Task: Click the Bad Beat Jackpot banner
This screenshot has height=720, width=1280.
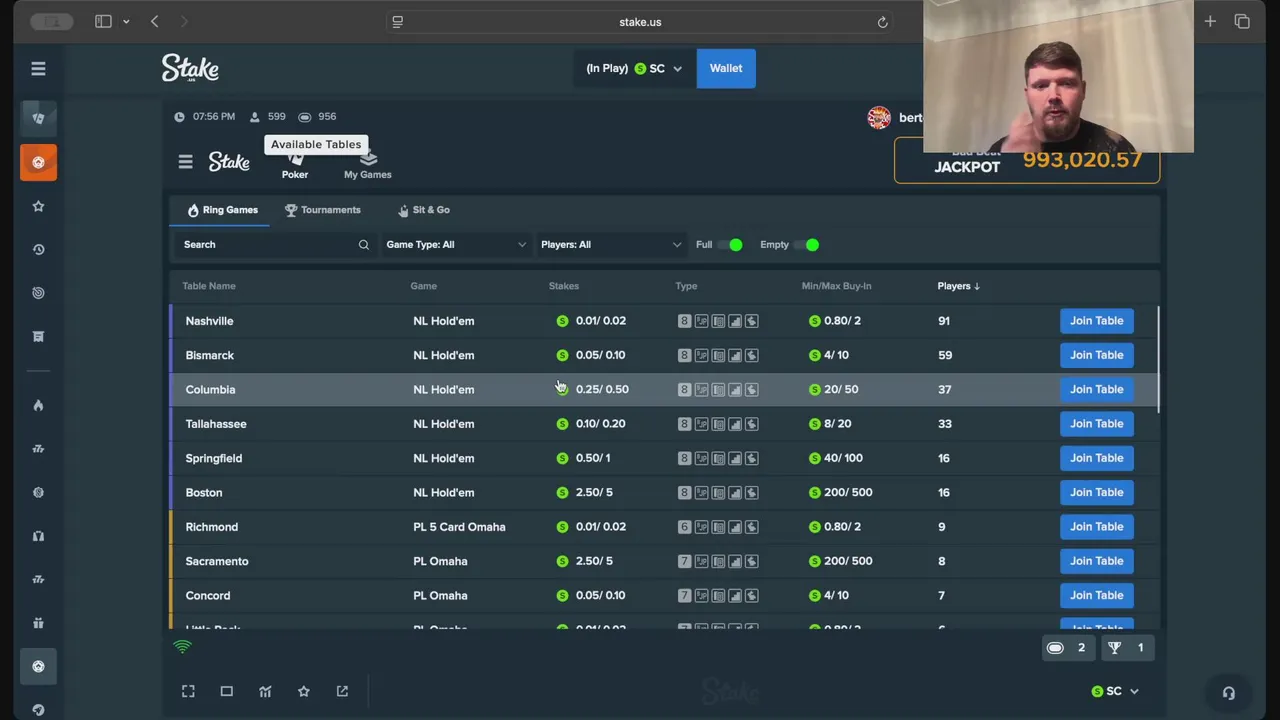Action: tap(1027, 161)
